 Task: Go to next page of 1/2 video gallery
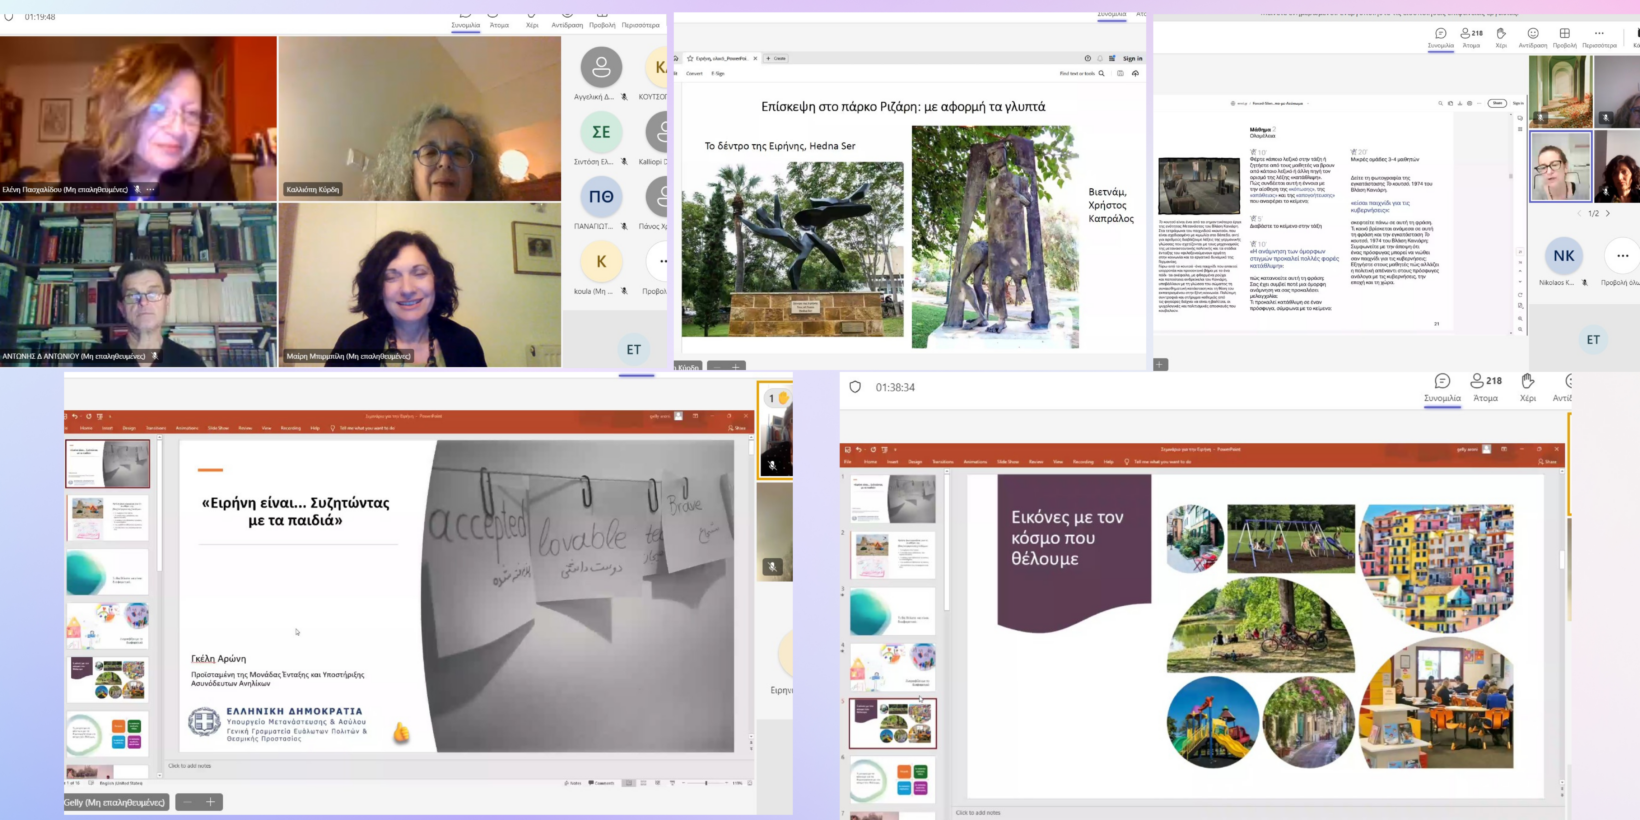coord(1608,213)
